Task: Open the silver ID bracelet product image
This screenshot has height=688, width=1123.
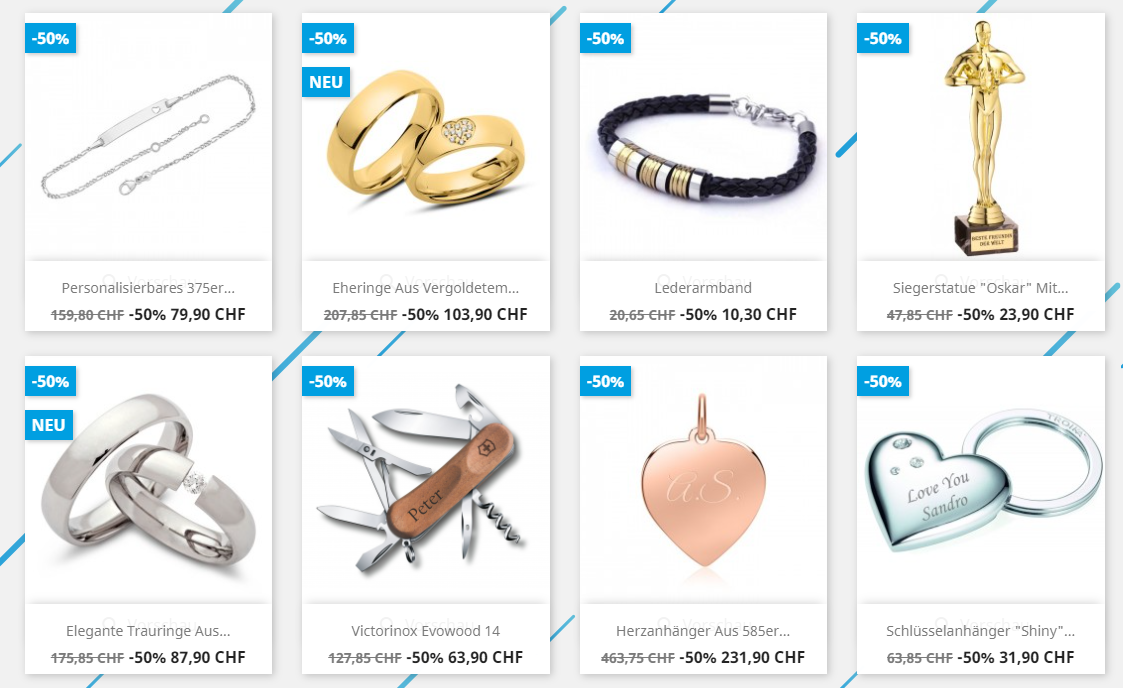Action: [148, 136]
